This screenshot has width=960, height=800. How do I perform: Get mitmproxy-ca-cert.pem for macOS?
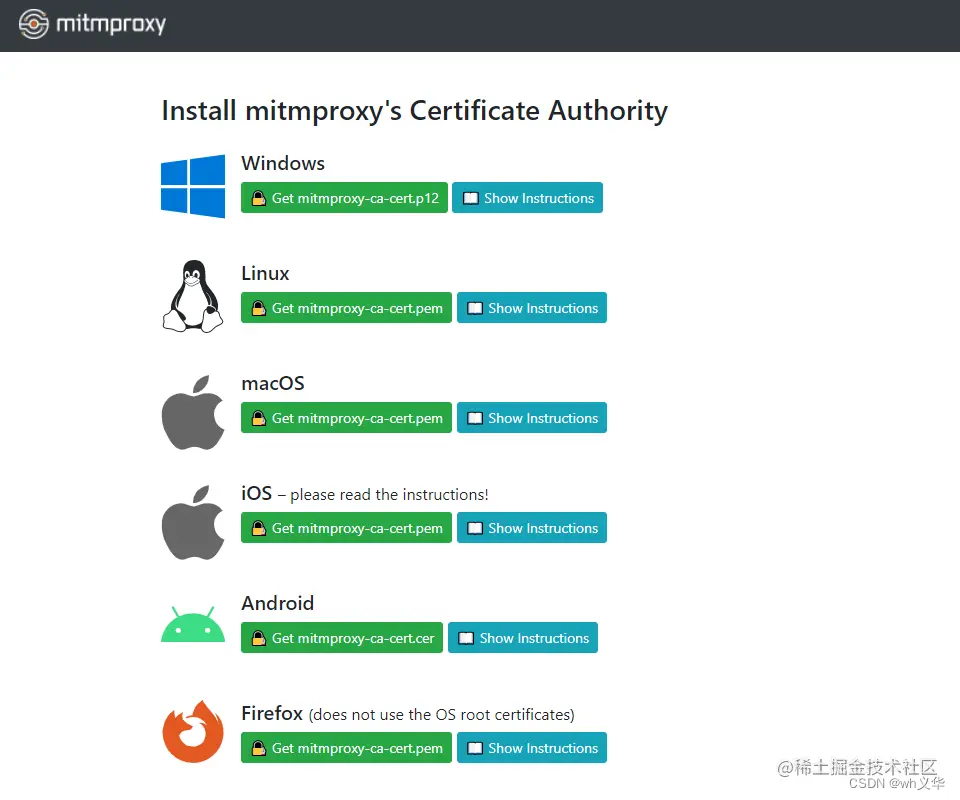(x=346, y=417)
